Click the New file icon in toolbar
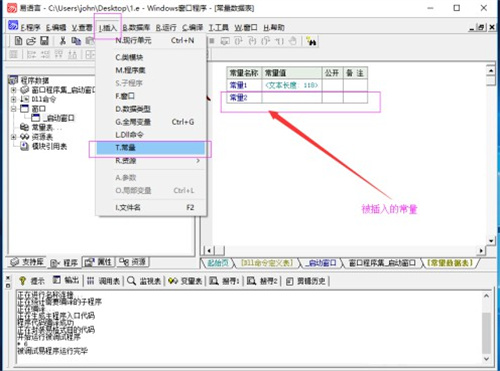The image size is (500, 371). pyautogui.click(x=19, y=41)
